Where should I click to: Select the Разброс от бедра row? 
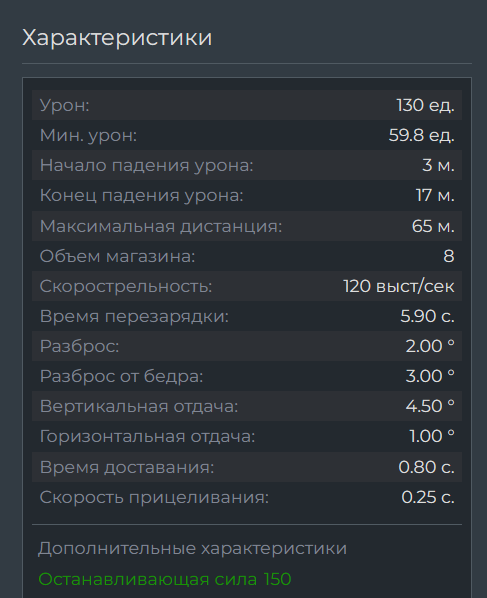[247, 376]
